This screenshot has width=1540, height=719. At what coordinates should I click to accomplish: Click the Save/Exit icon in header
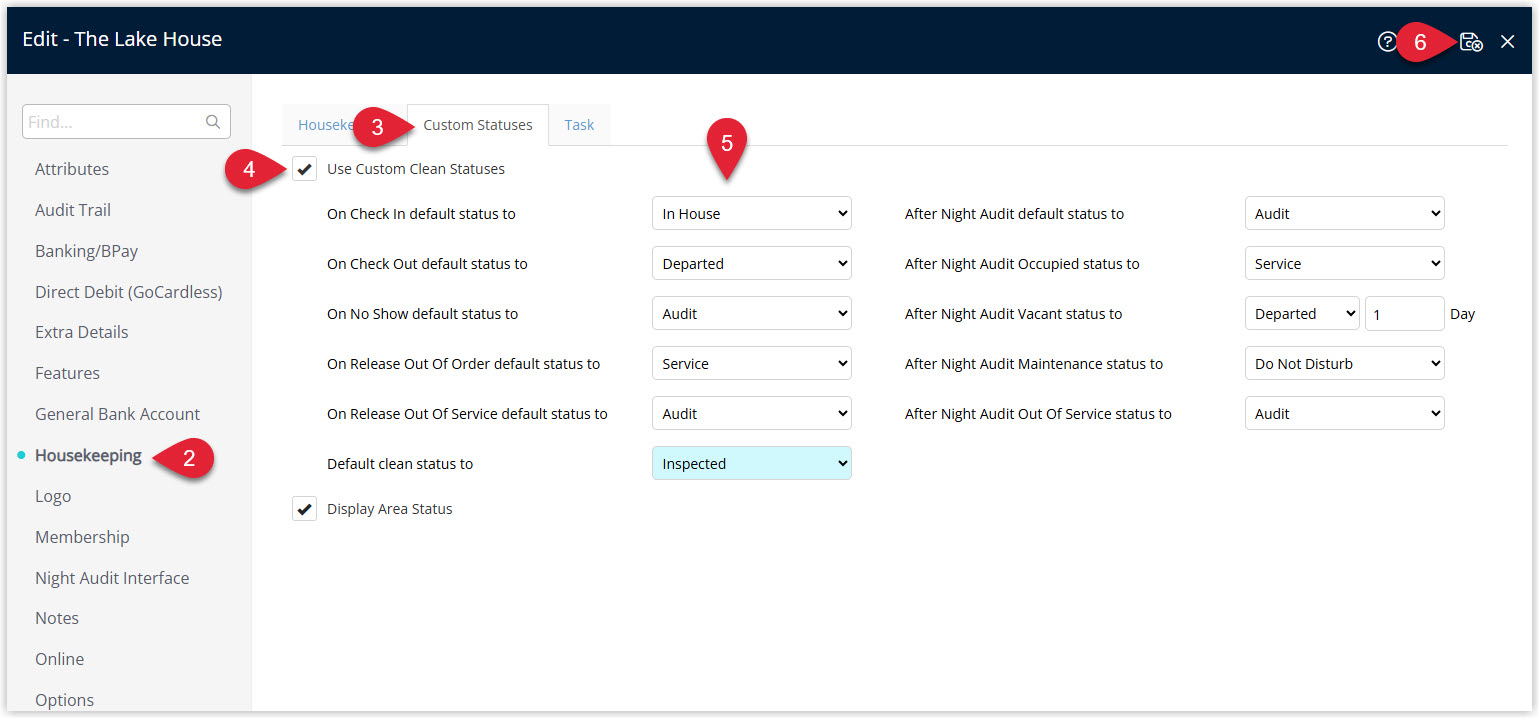tap(1471, 41)
